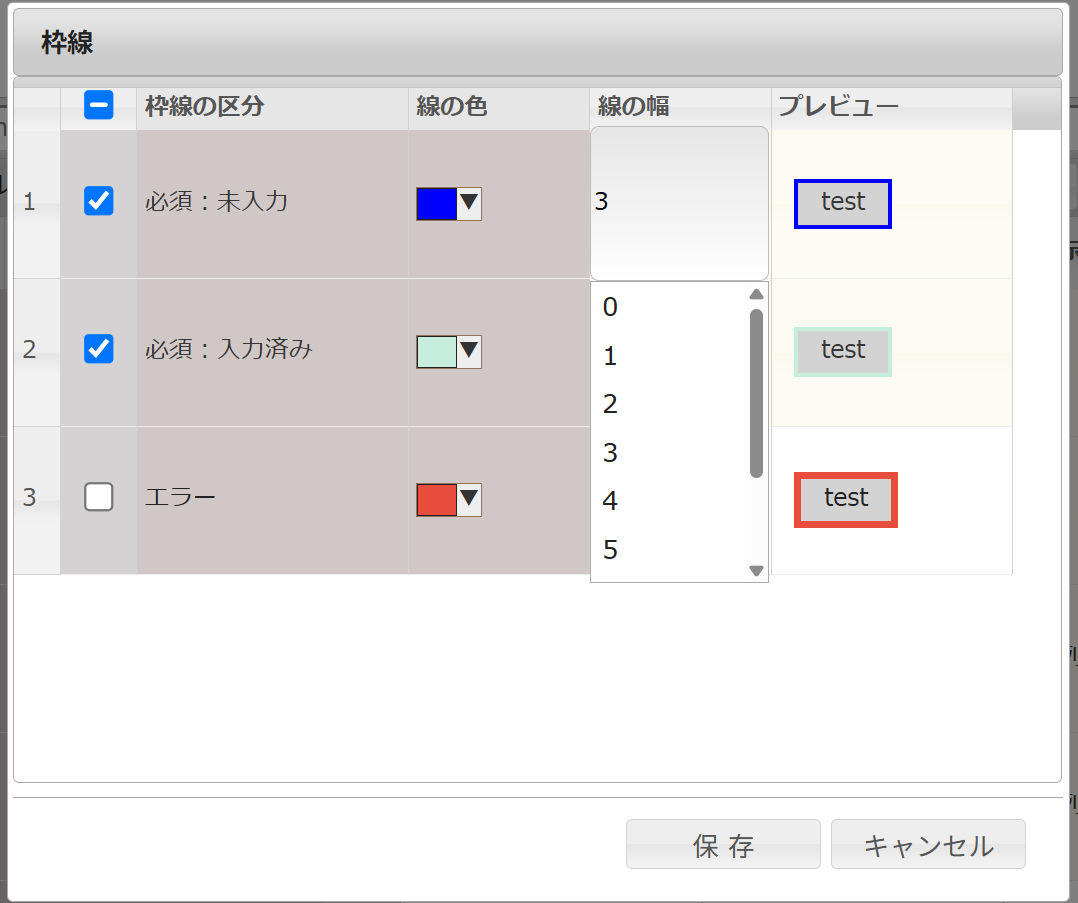Expand color dropdown arrow in 必須：入力済み row

coord(469,351)
